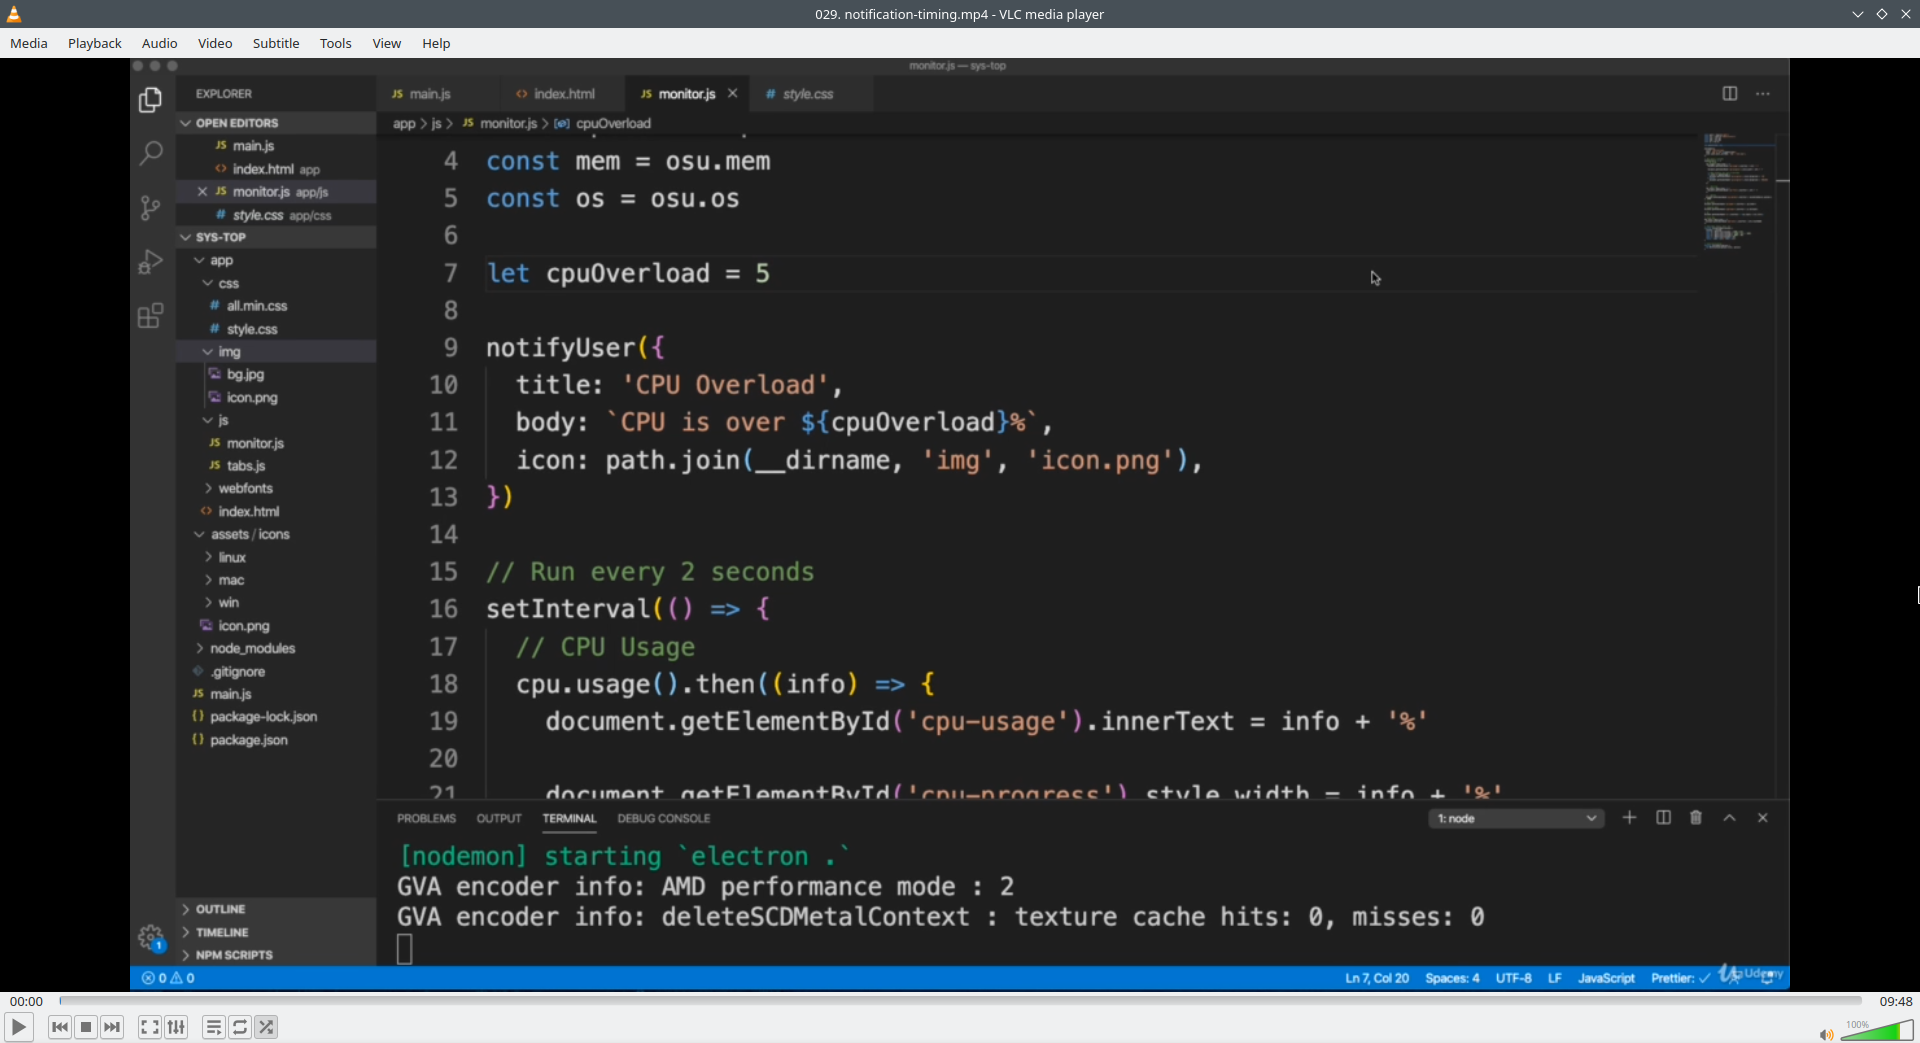Toggle VLC random shuffle

pos(266,1027)
